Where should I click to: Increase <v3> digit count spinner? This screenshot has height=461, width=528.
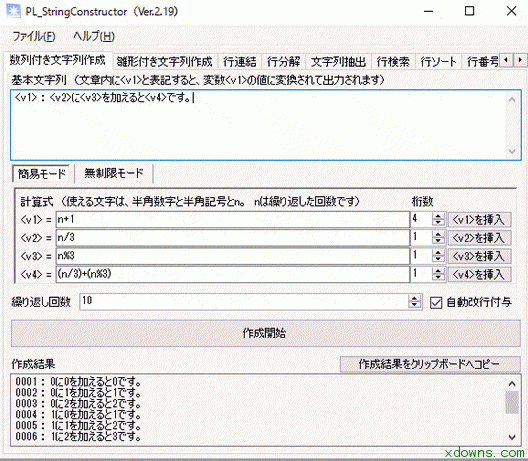[x=438, y=253]
